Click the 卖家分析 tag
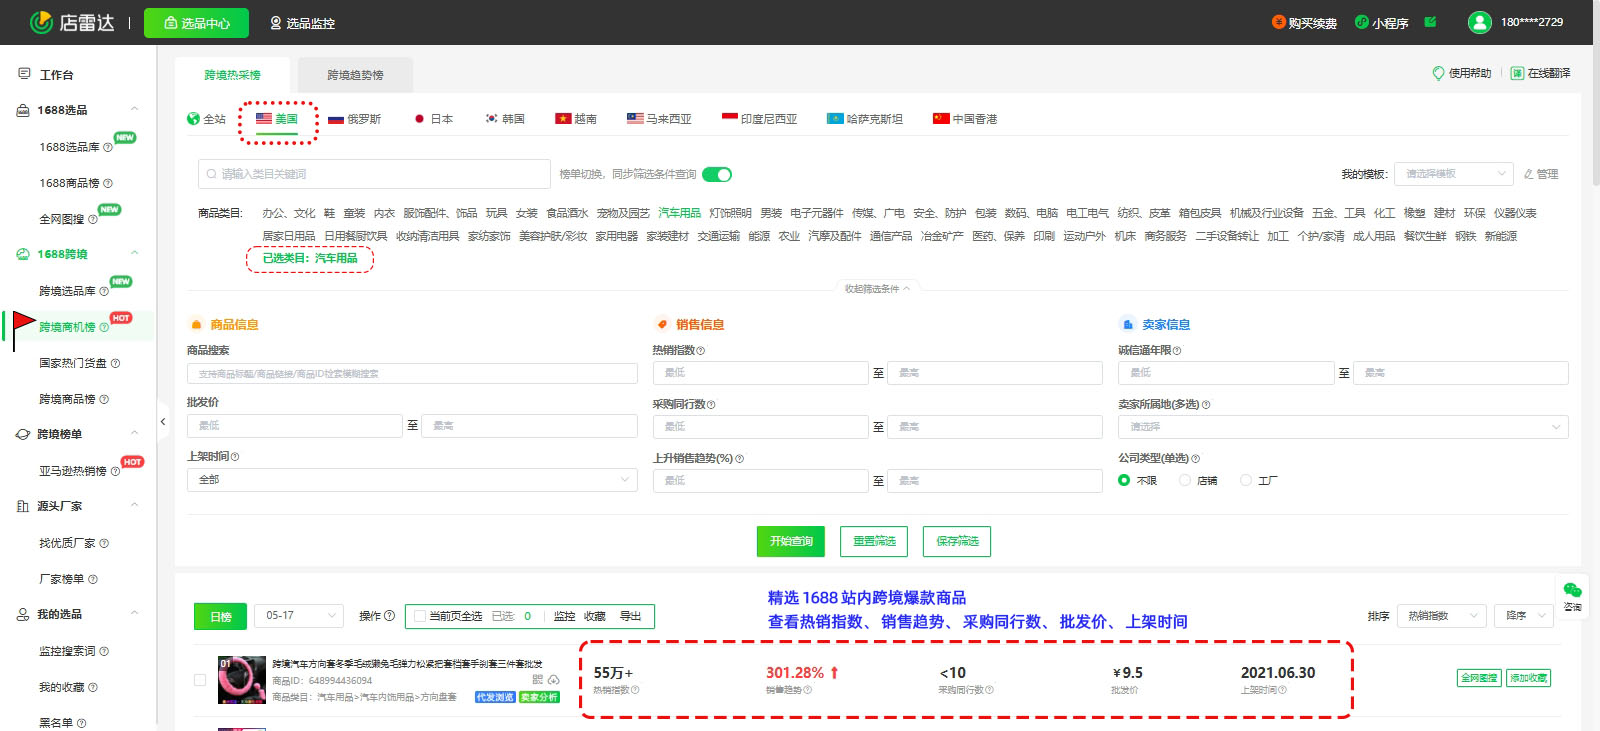Screen dimensions: 1600x731 click(x=539, y=697)
